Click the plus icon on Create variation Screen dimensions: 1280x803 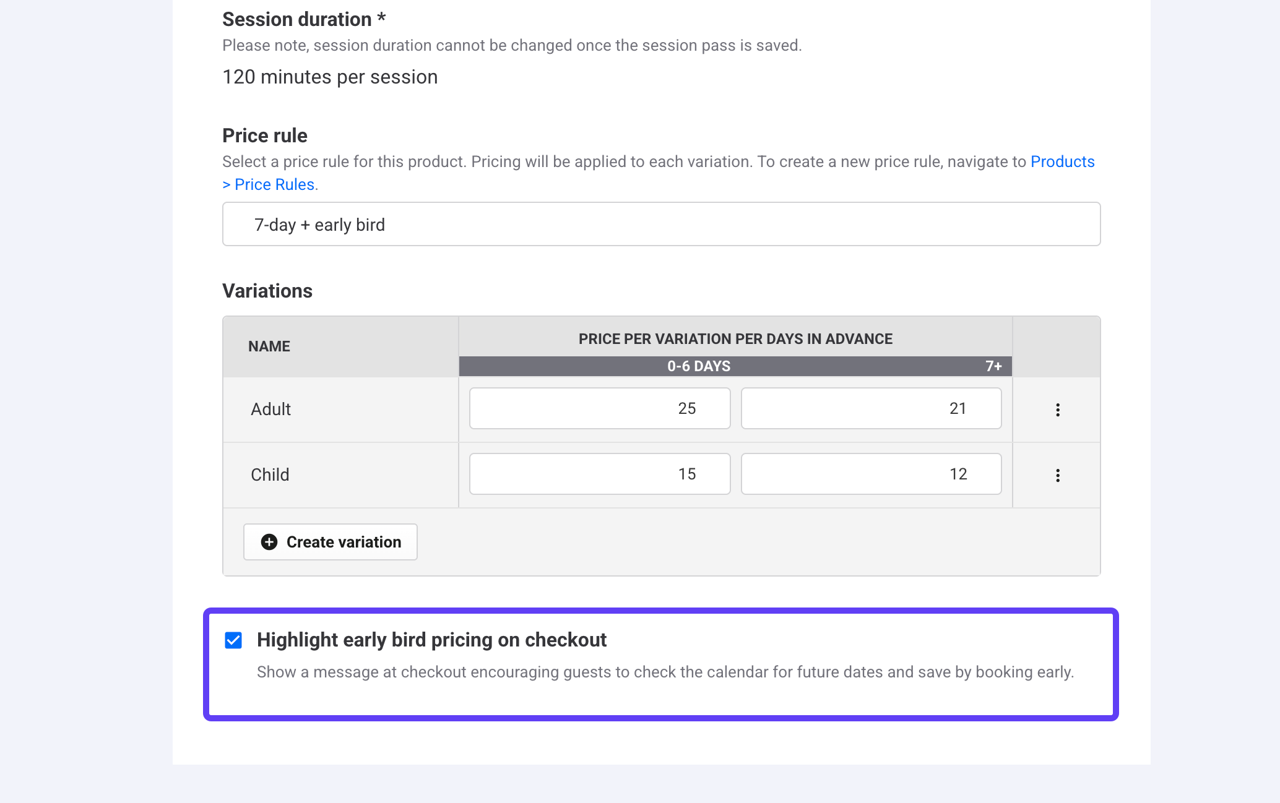pyautogui.click(x=269, y=542)
